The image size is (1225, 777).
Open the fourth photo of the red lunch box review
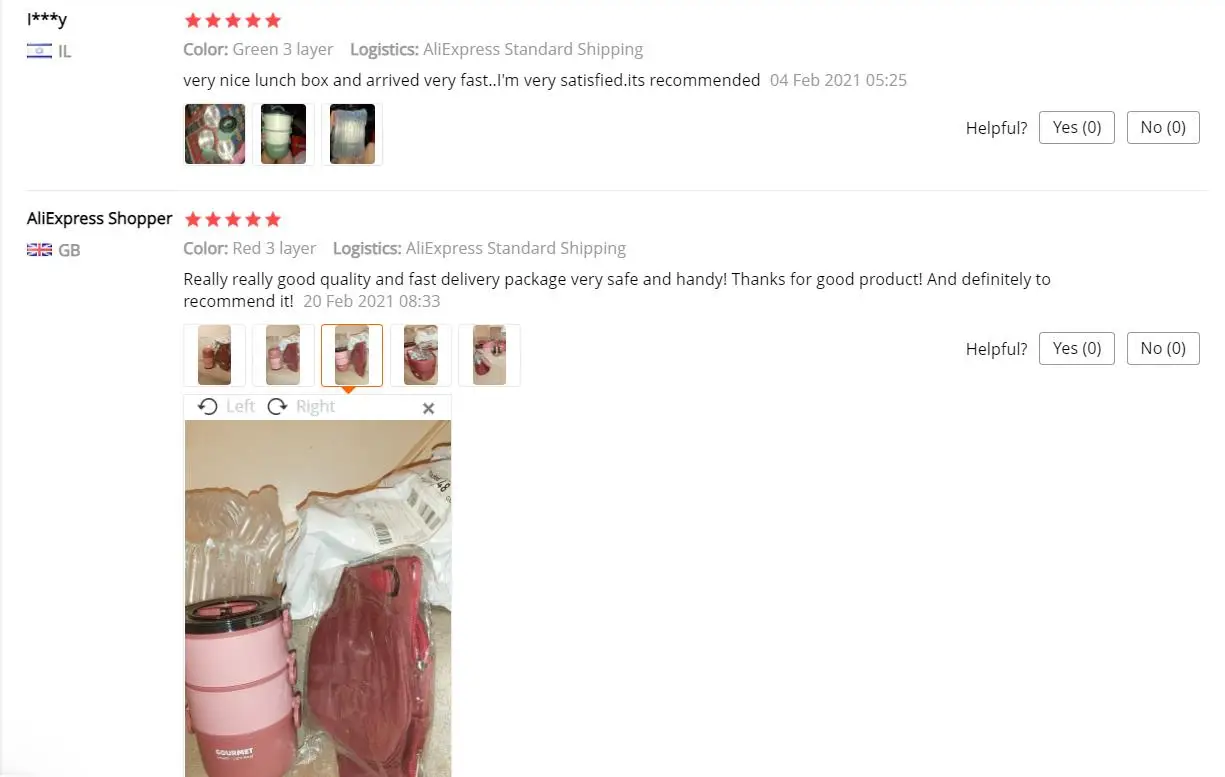pos(421,355)
